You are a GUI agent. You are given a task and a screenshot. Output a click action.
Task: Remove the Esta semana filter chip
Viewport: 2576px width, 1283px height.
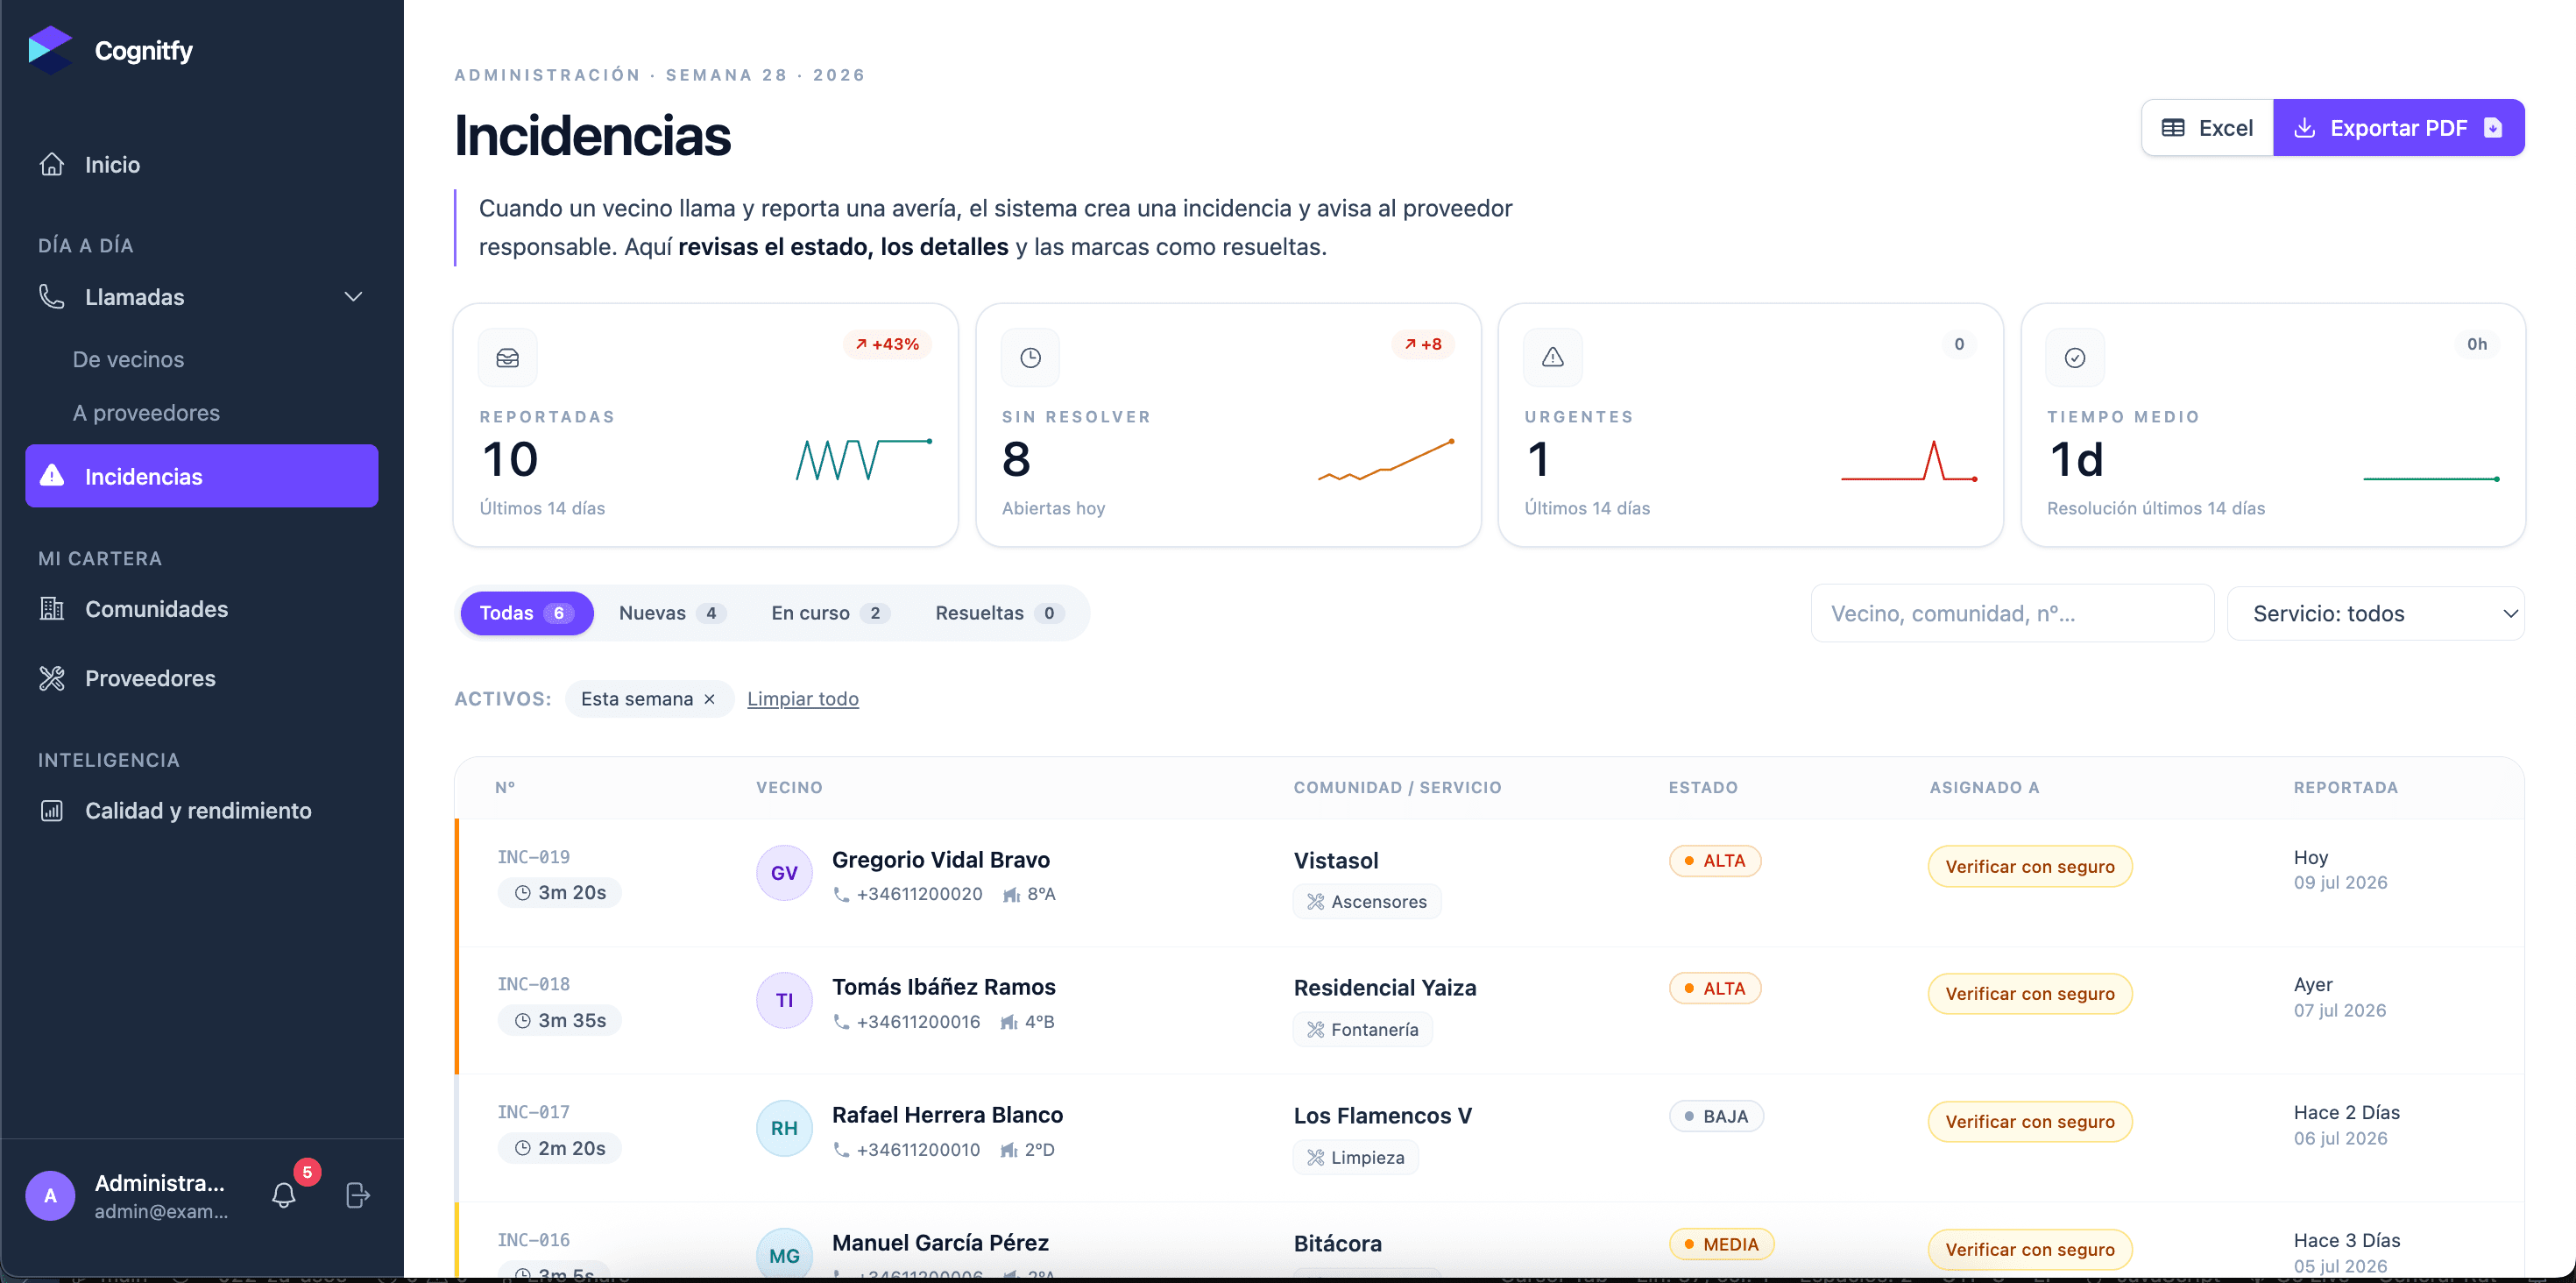(709, 699)
